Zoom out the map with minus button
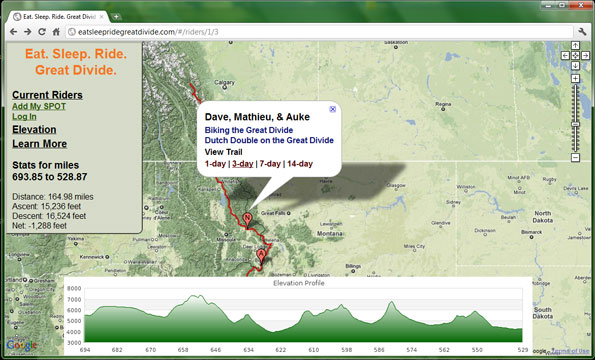 click(x=575, y=157)
